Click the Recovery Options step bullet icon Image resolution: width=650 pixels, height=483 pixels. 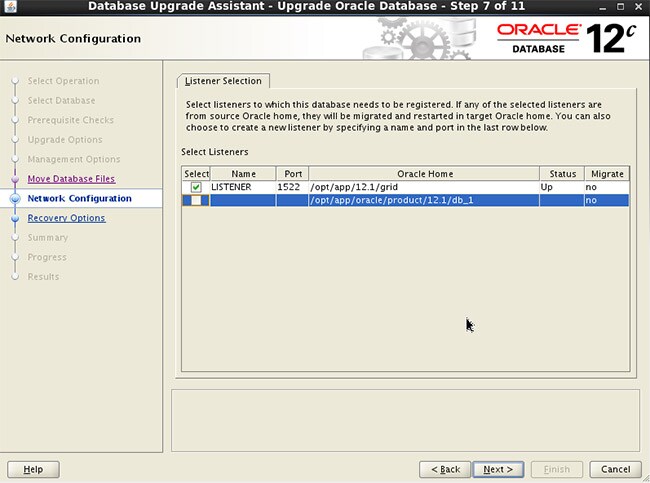[15, 218]
